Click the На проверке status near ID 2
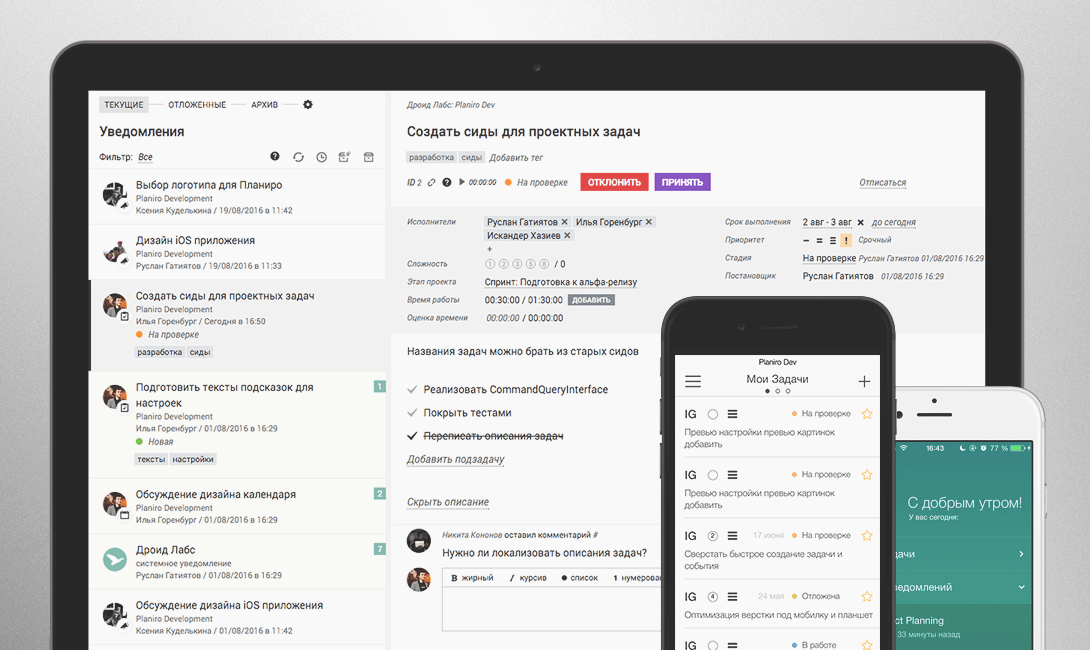Viewport: 1090px width, 650px height. coord(536,182)
